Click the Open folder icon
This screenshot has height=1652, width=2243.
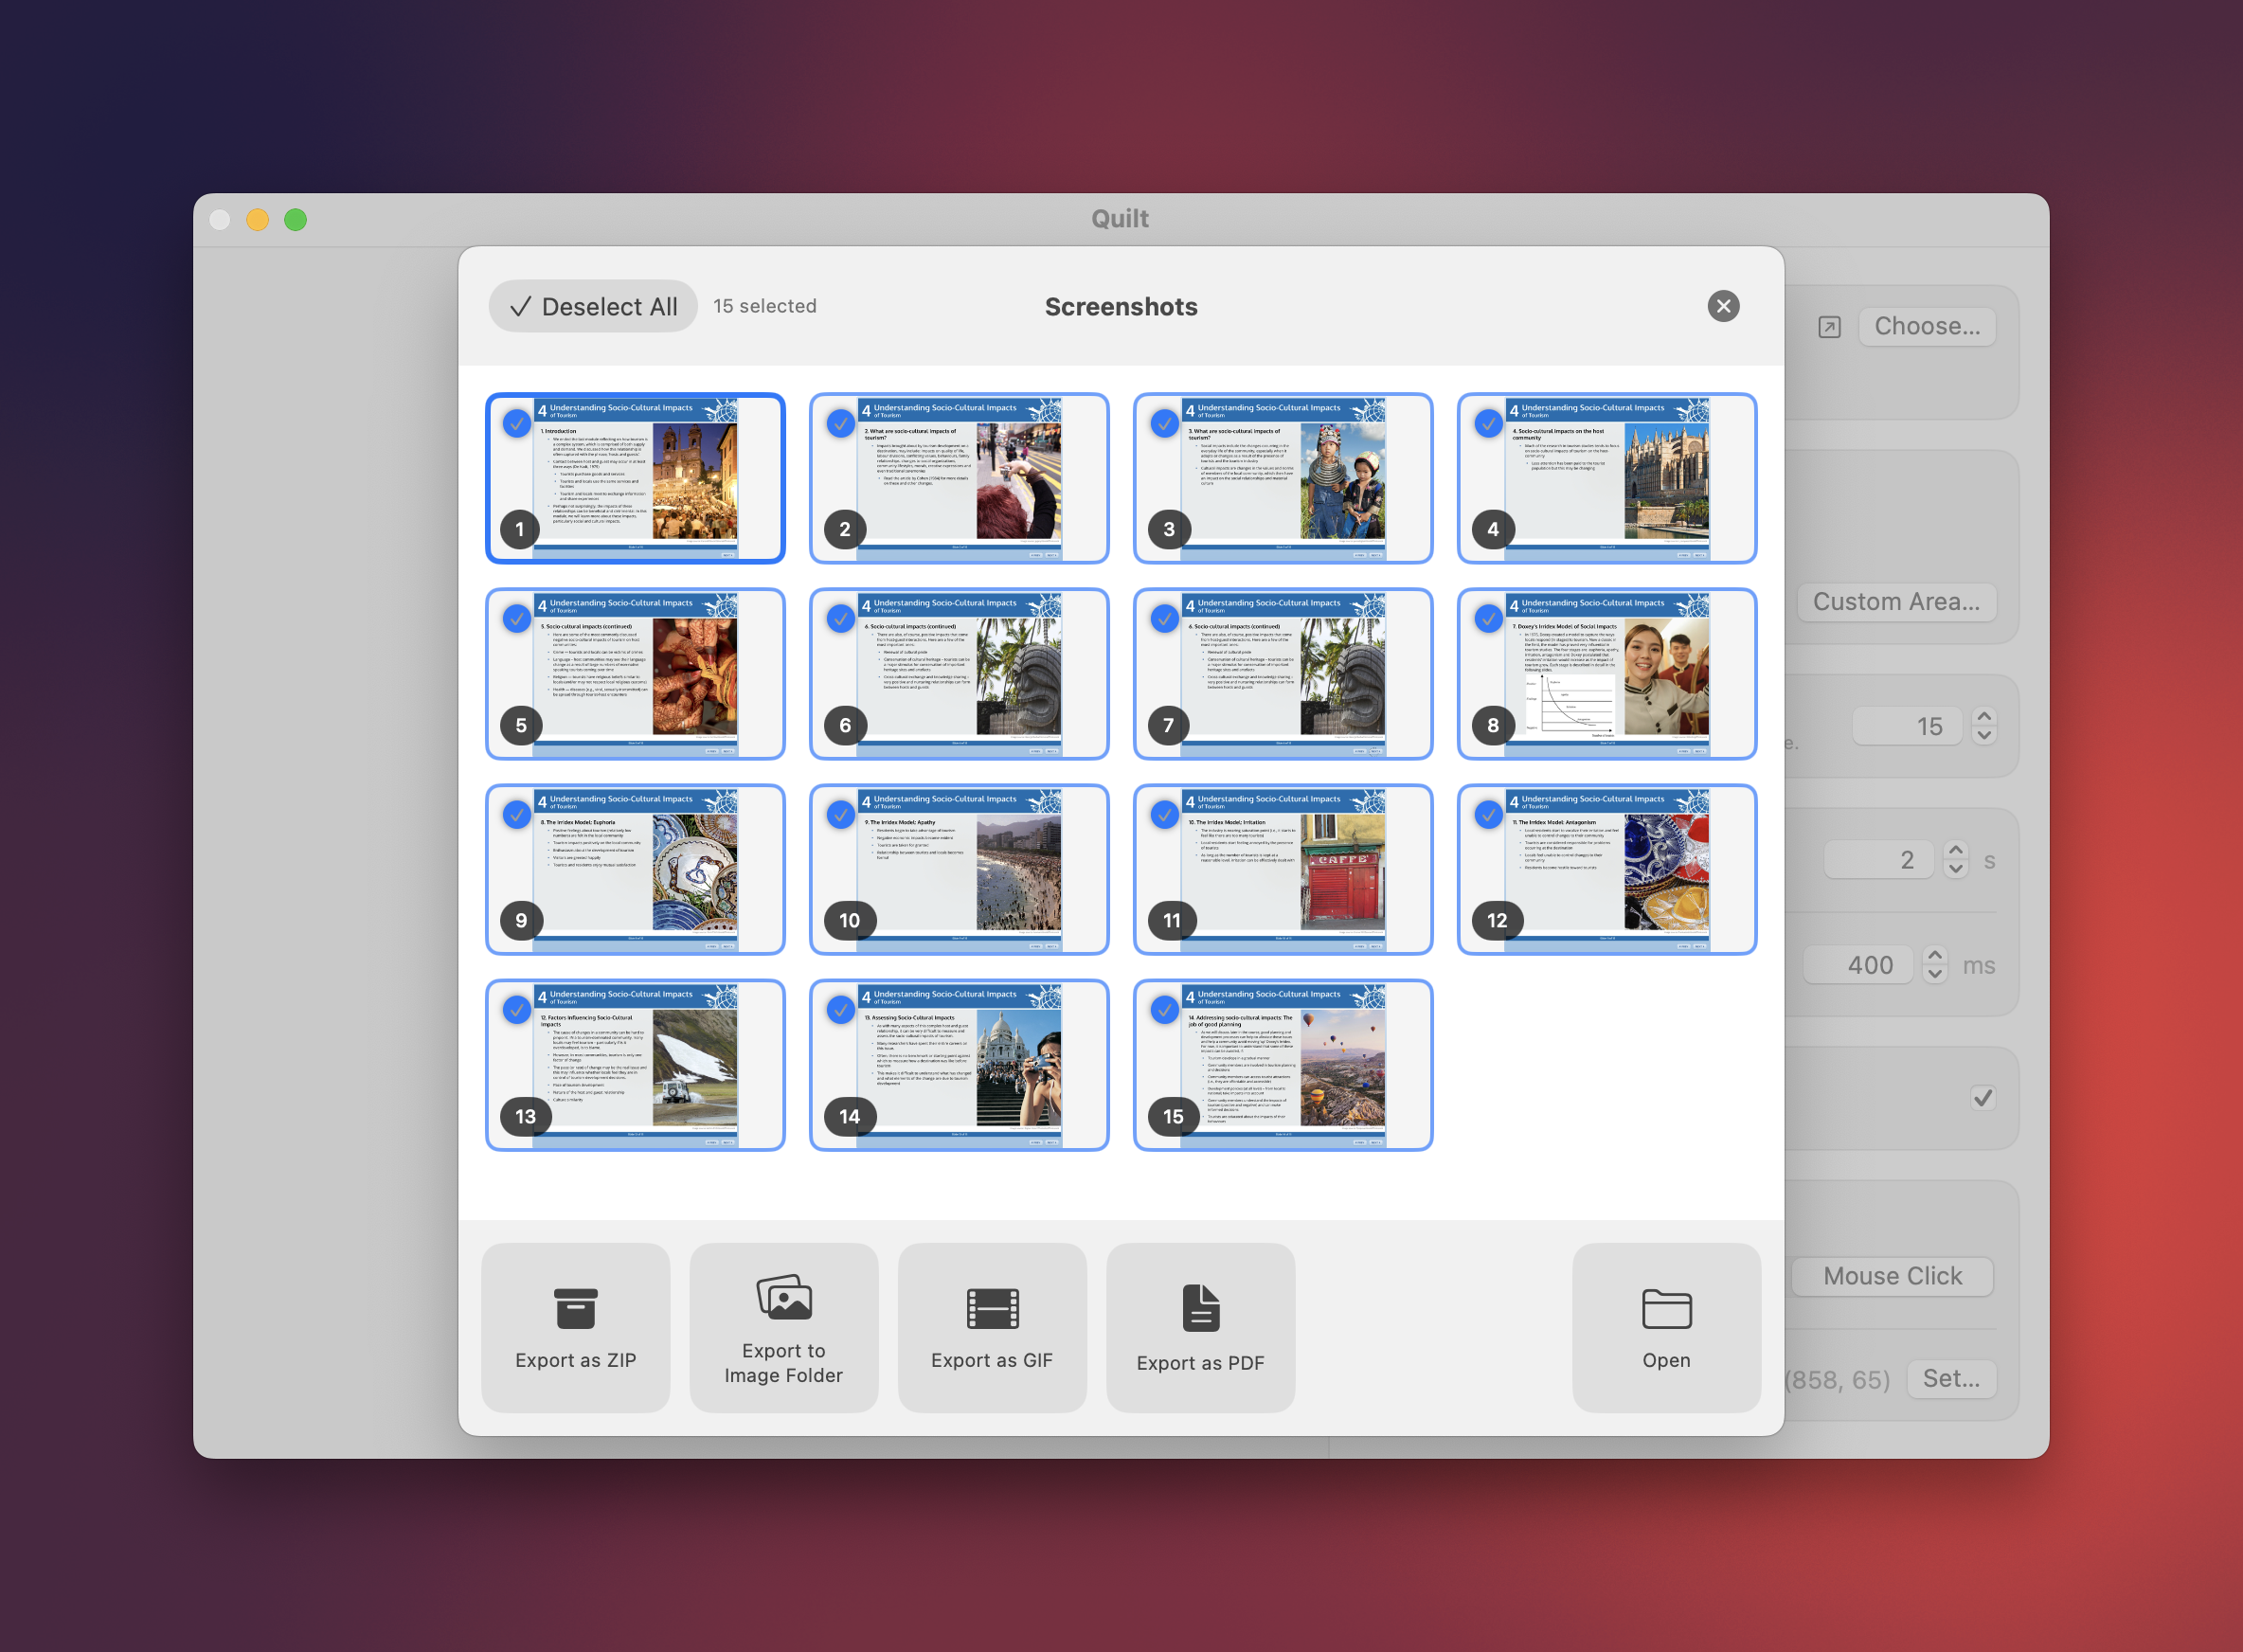pos(1666,1308)
